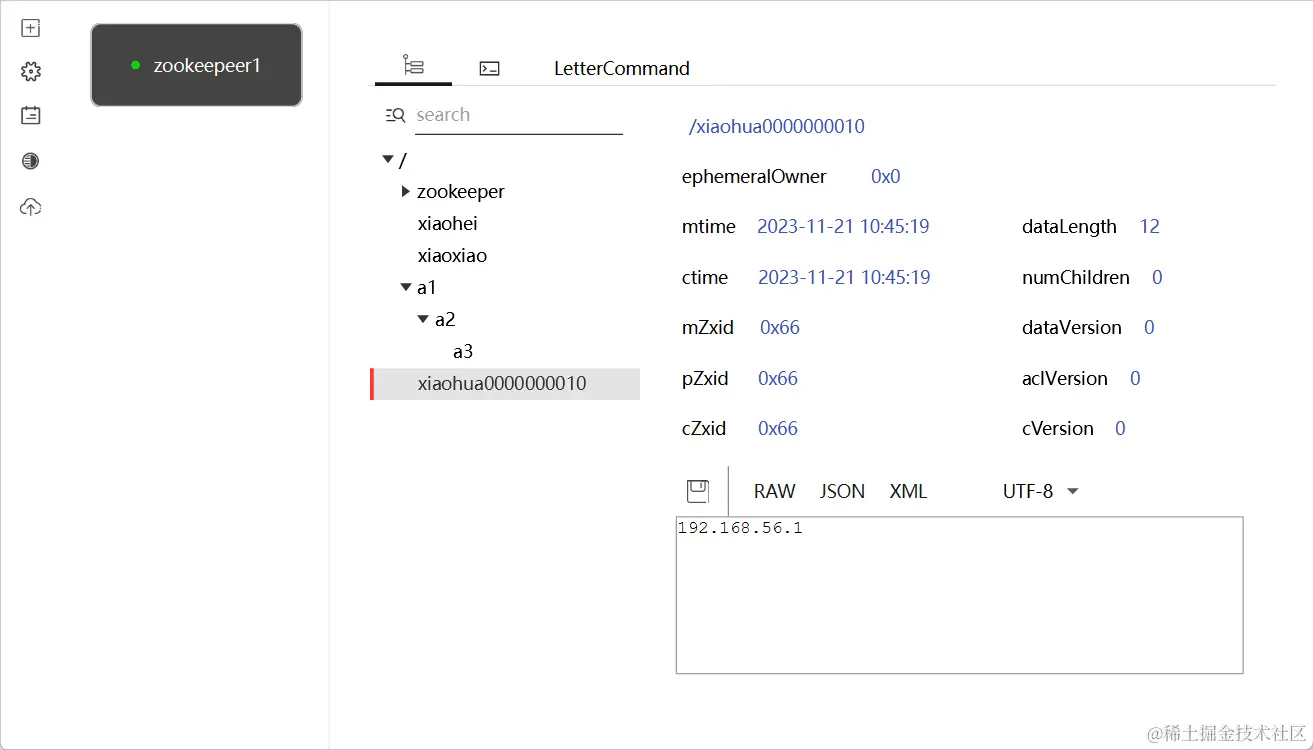Click the search filter icon
1313x750 pixels.
coord(395,115)
